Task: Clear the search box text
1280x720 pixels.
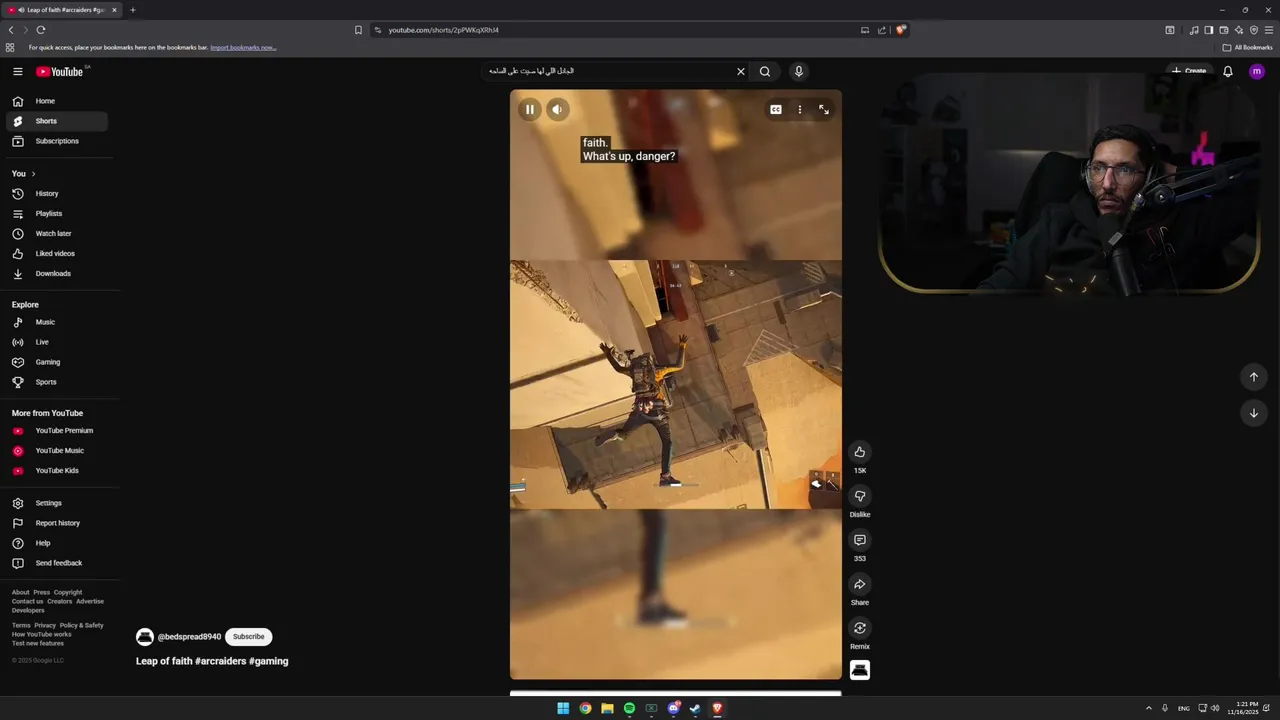Action: 741,71
